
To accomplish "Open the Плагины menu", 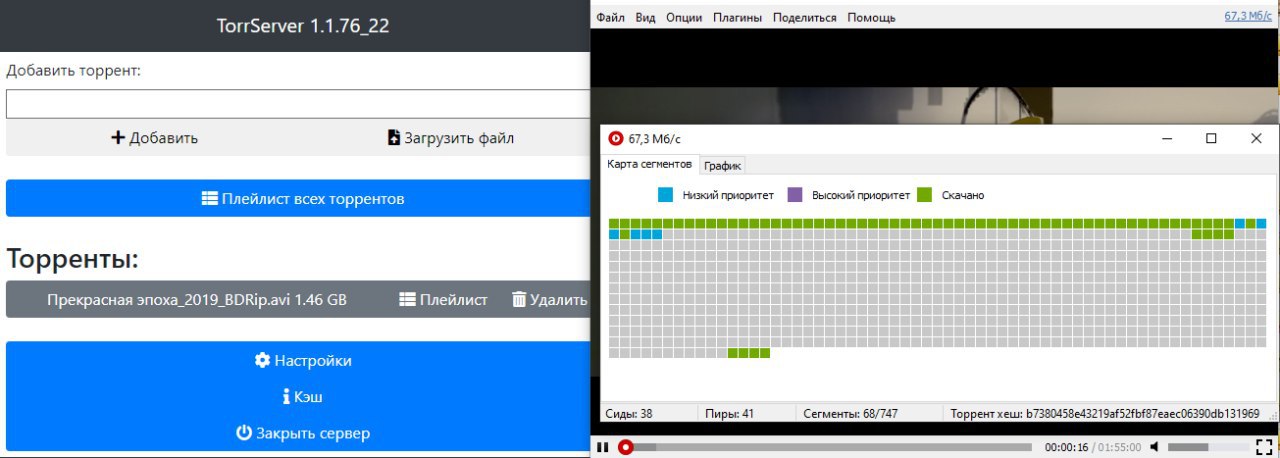I will point(737,17).
